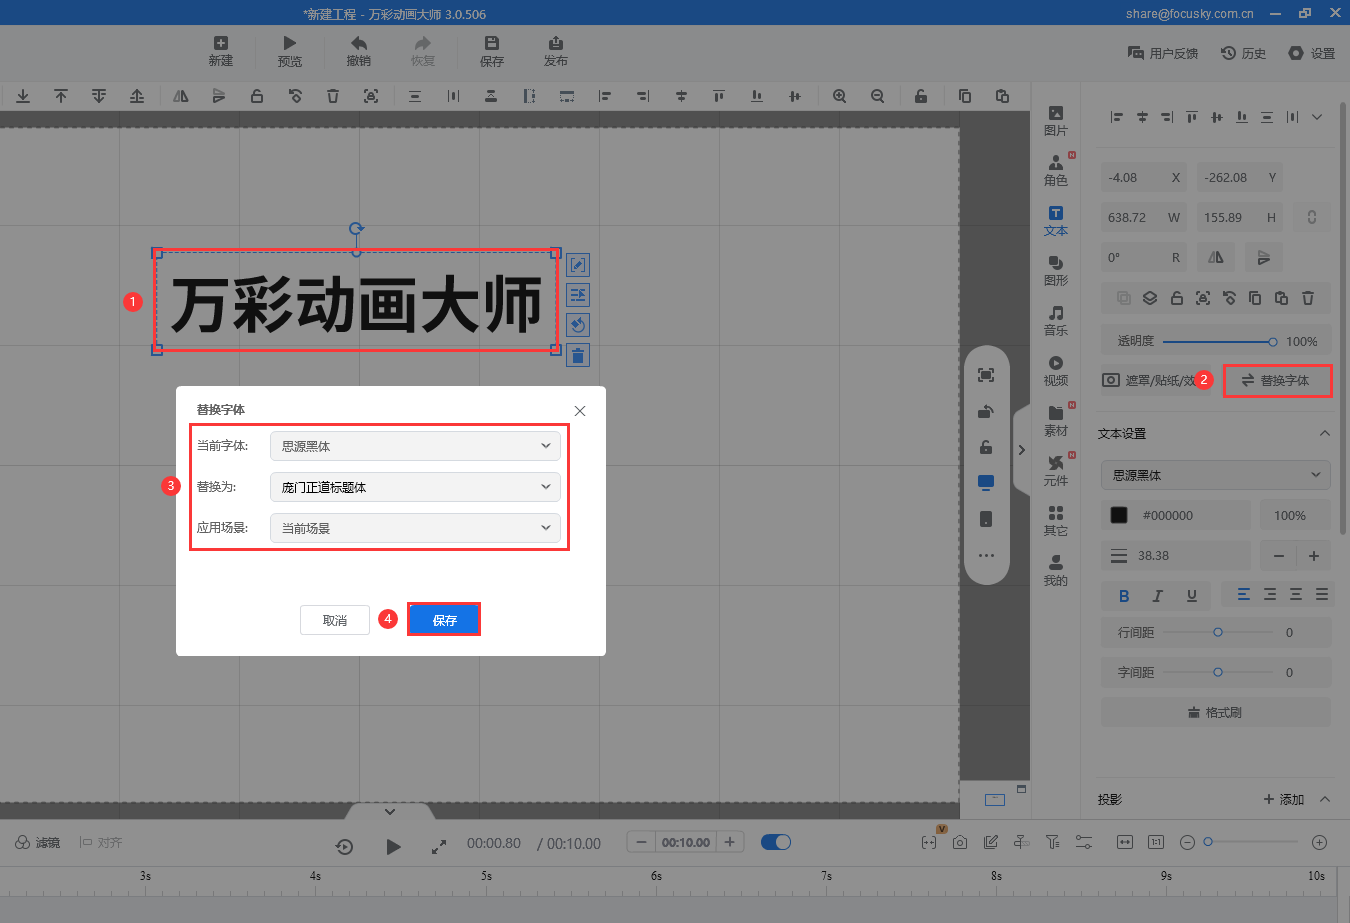Viewport: 1350px width, 923px height.
Task: Open the 思源黑体 font dropdown in 文本设置
Action: tap(1215, 474)
